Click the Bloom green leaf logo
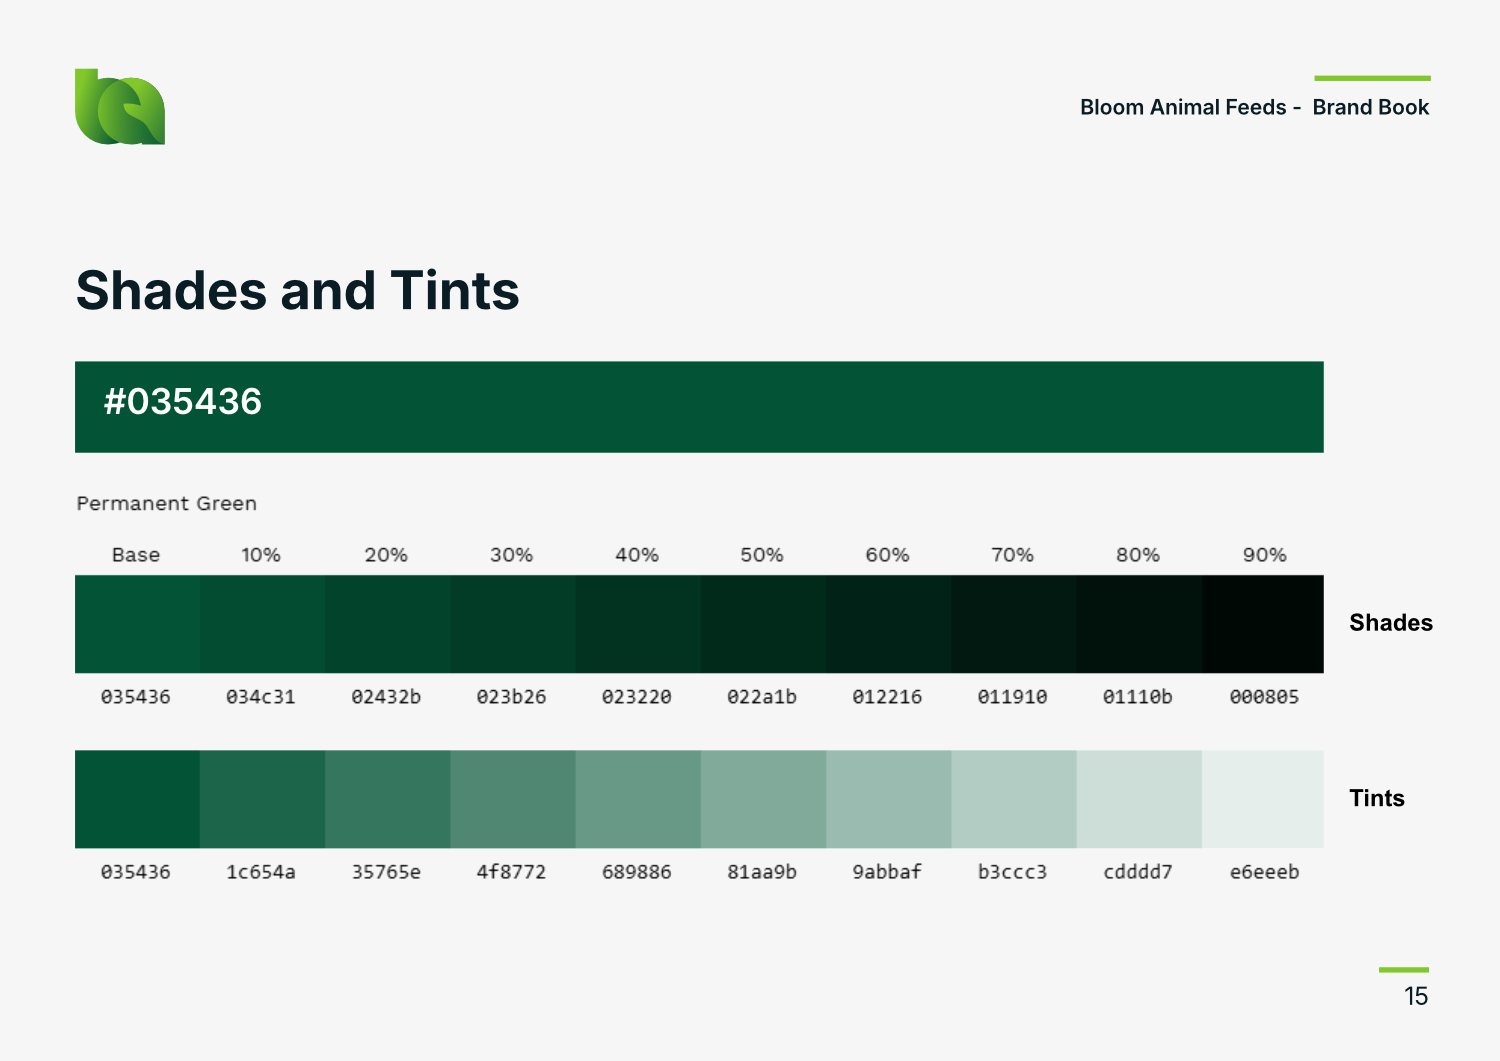The width and height of the screenshot is (1500, 1061). [119, 107]
